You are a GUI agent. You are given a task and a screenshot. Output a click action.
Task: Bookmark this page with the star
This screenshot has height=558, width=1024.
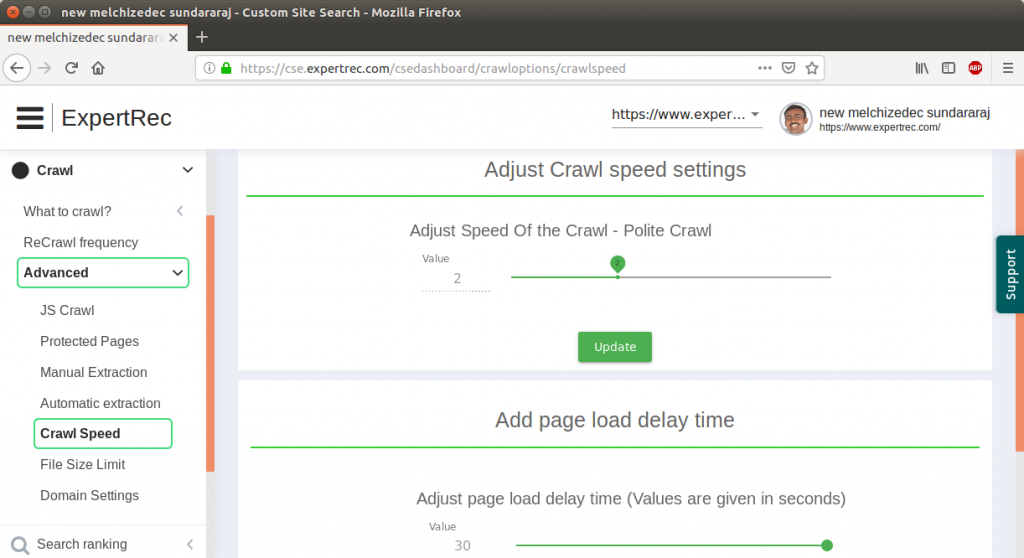click(x=812, y=68)
